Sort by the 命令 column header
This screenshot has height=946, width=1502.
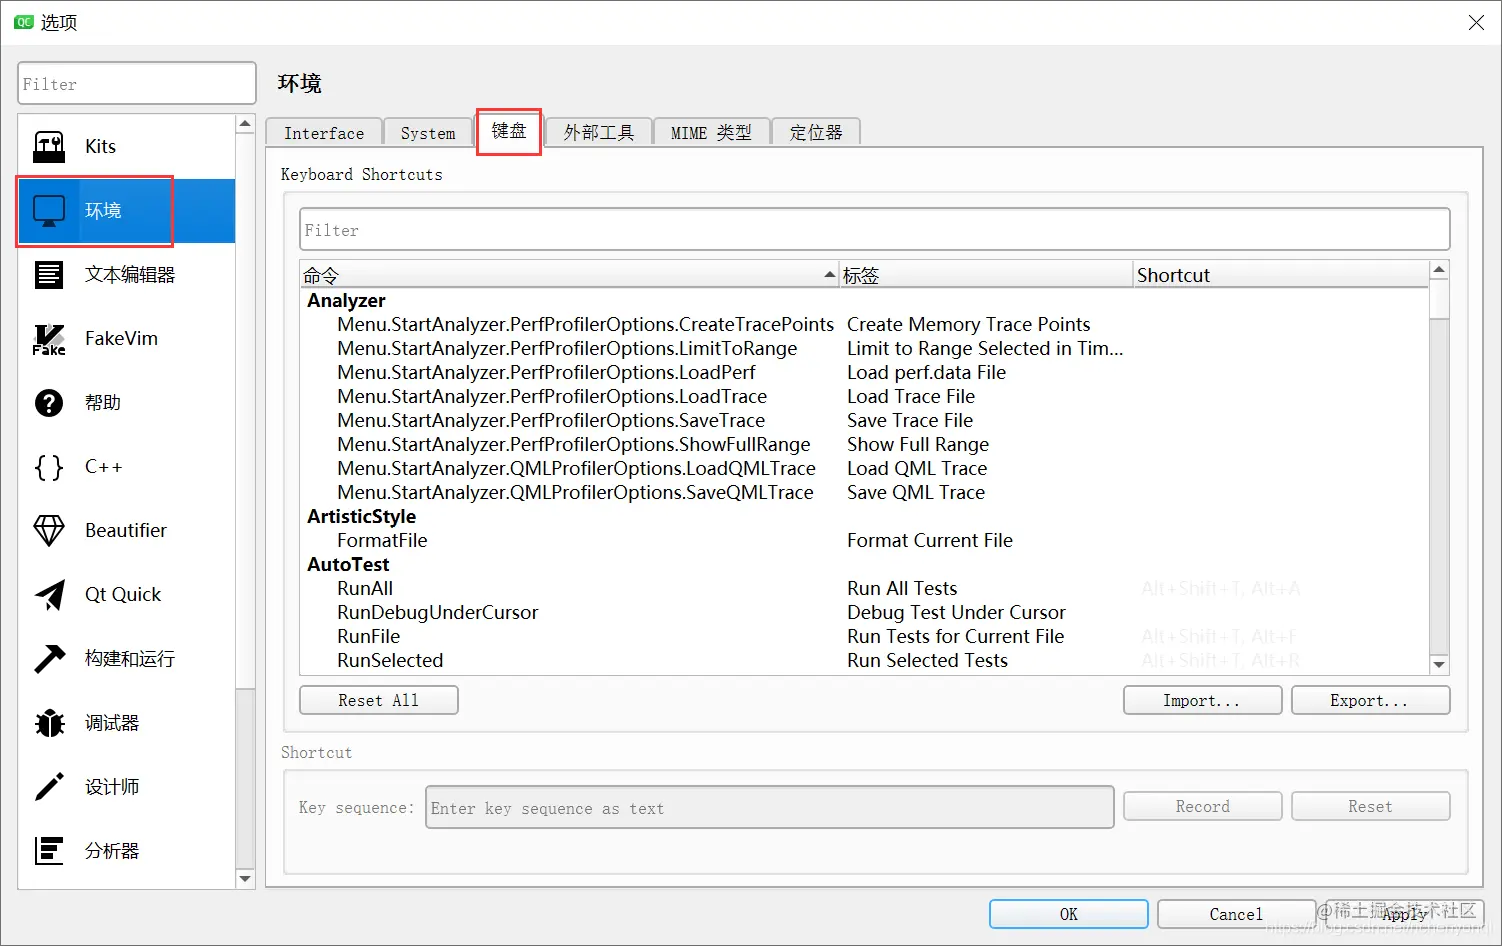coord(569,275)
